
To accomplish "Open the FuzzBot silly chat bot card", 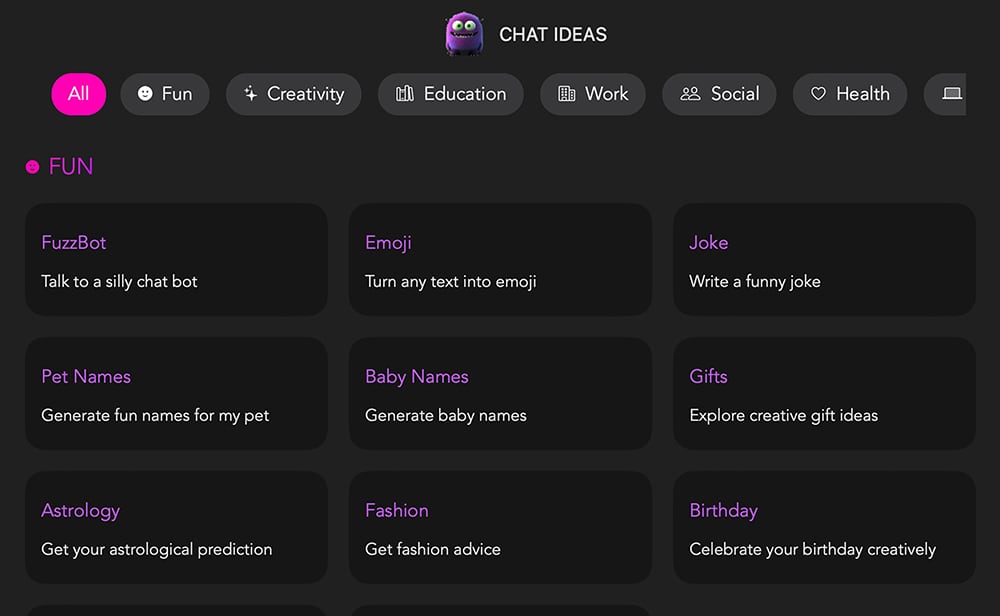I will (x=176, y=260).
